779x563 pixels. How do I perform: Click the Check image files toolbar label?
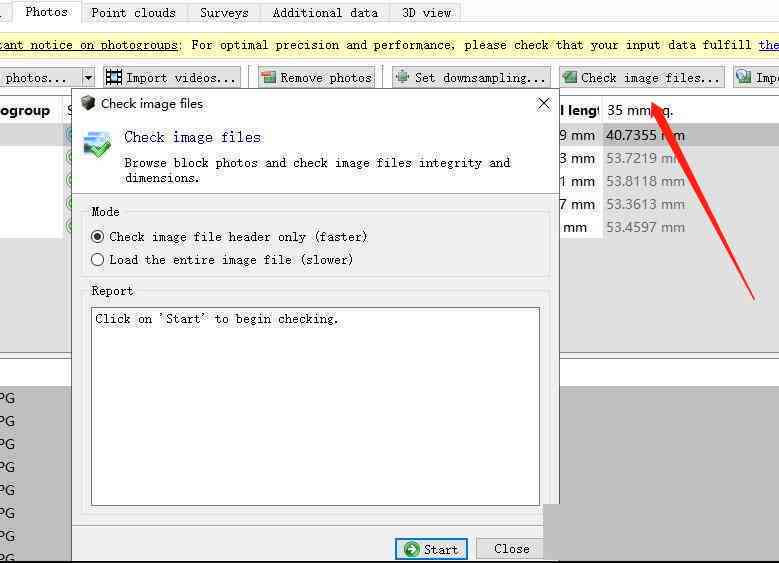click(x=650, y=78)
